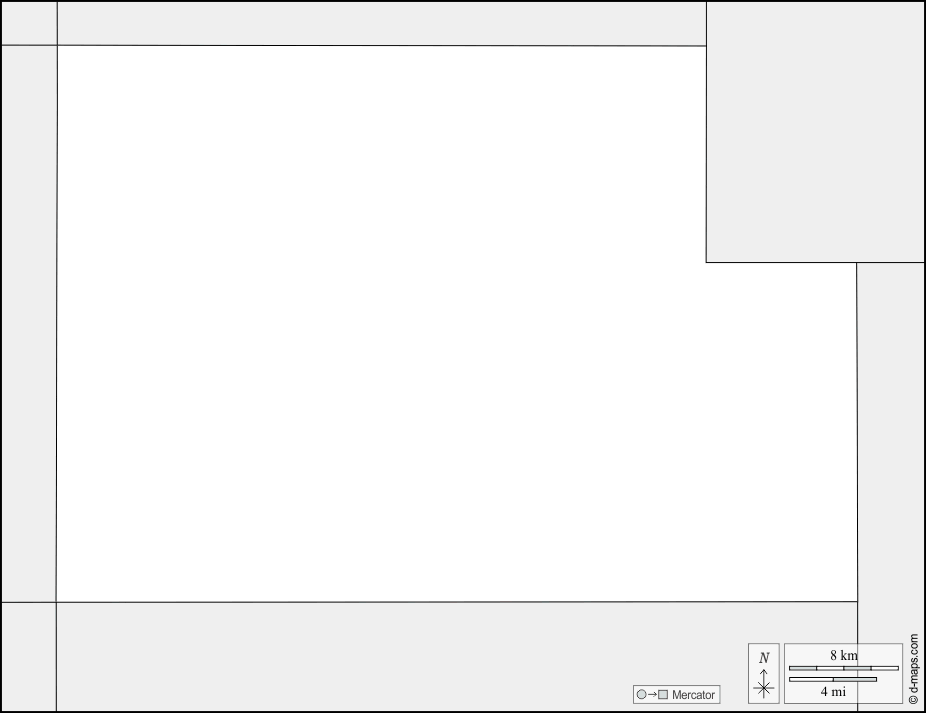Click the square icon before Mercator text
The width and height of the screenshot is (926, 713).
[663, 695]
